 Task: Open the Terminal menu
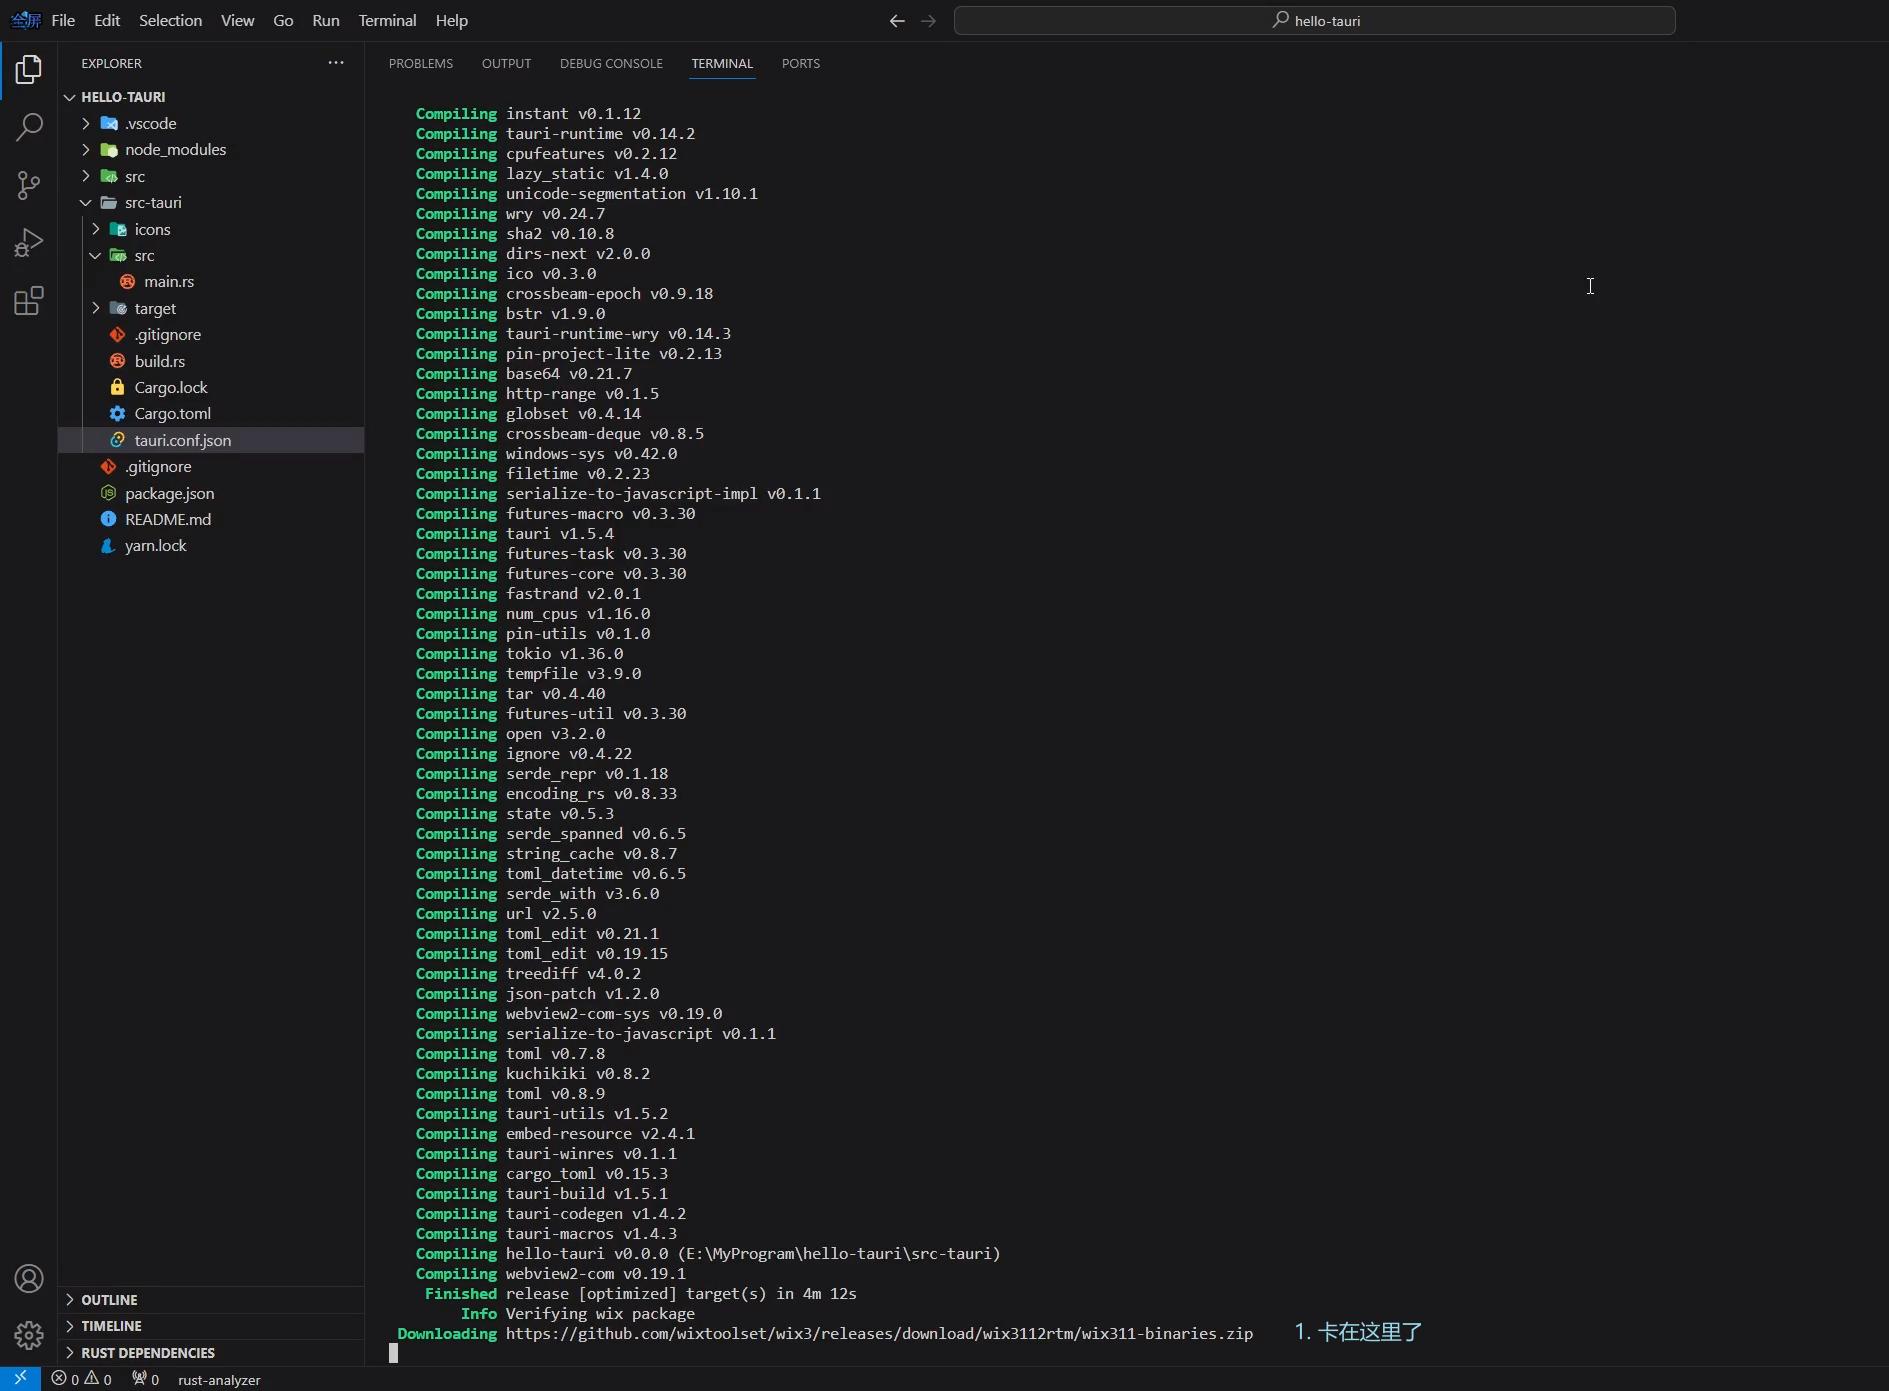point(387,21)
